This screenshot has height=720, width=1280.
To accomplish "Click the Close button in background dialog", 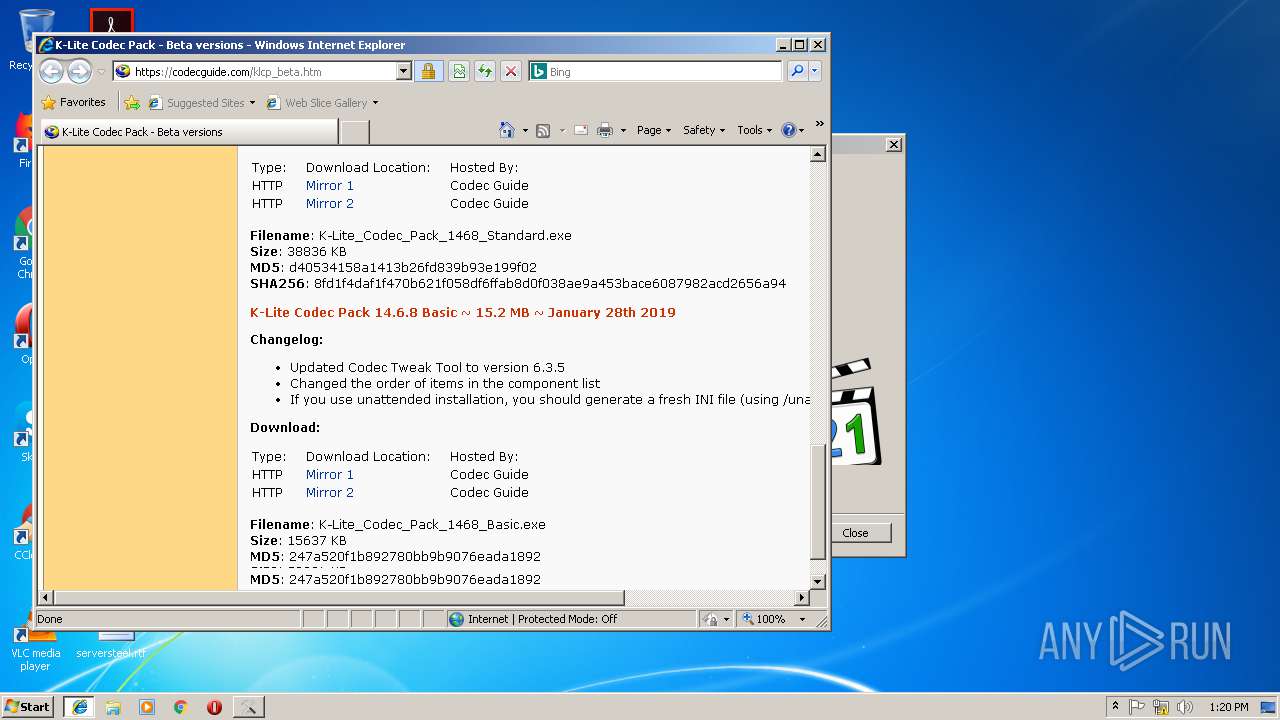I will [x=855, y=533].
